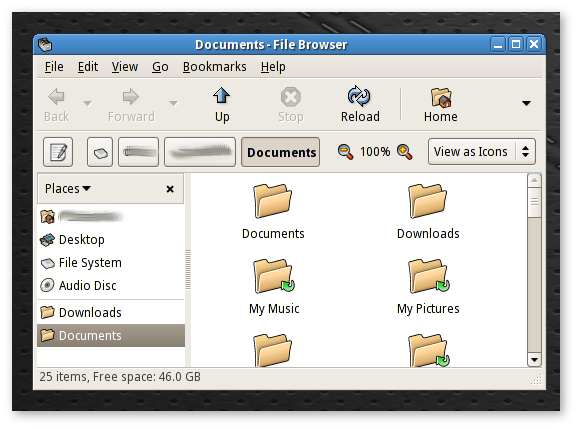Toggle text-based location entry with the pencil button
The height and width of the screenshot is (429, 578).
coord(58,152)
